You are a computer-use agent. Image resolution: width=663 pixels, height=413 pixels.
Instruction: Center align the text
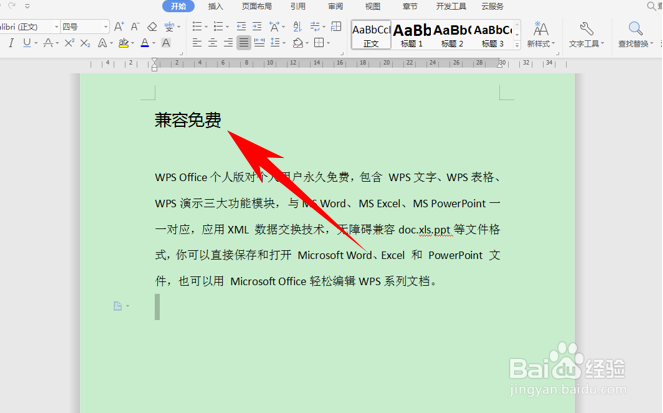[212, 43]
